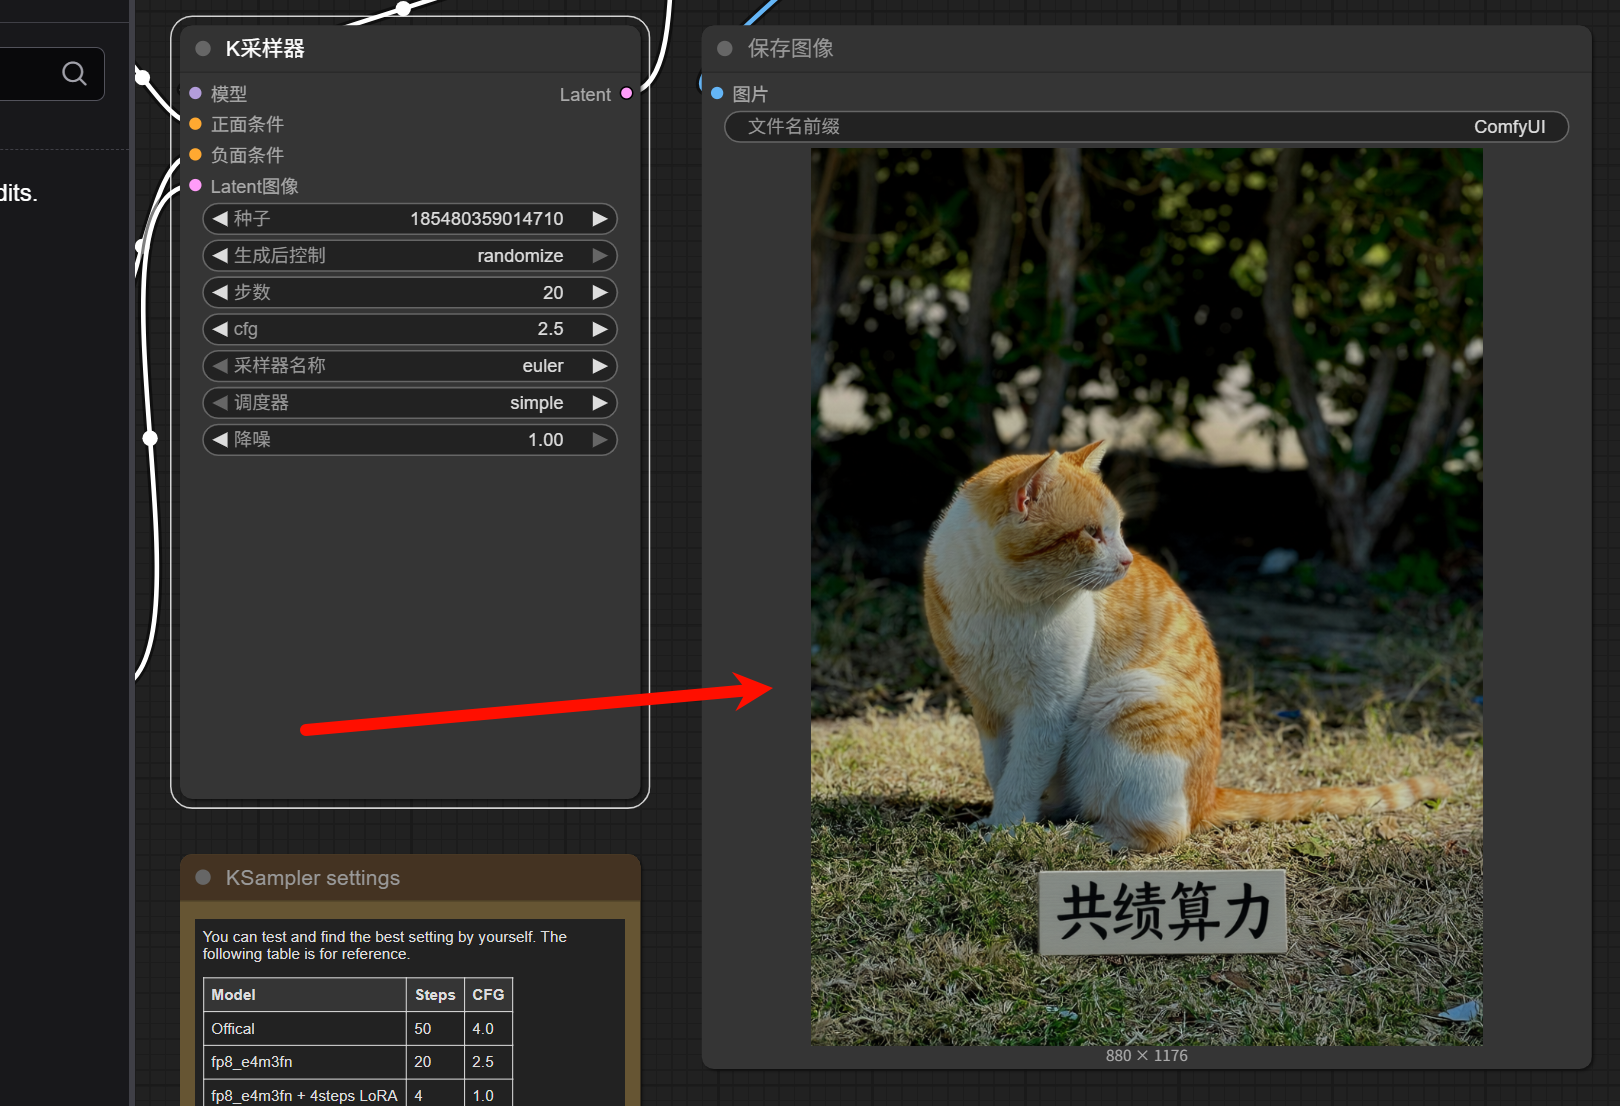This screenshot has height=1106, width=1620.
Task: Click the 图片 input socket
Action: tap(717, 93)
